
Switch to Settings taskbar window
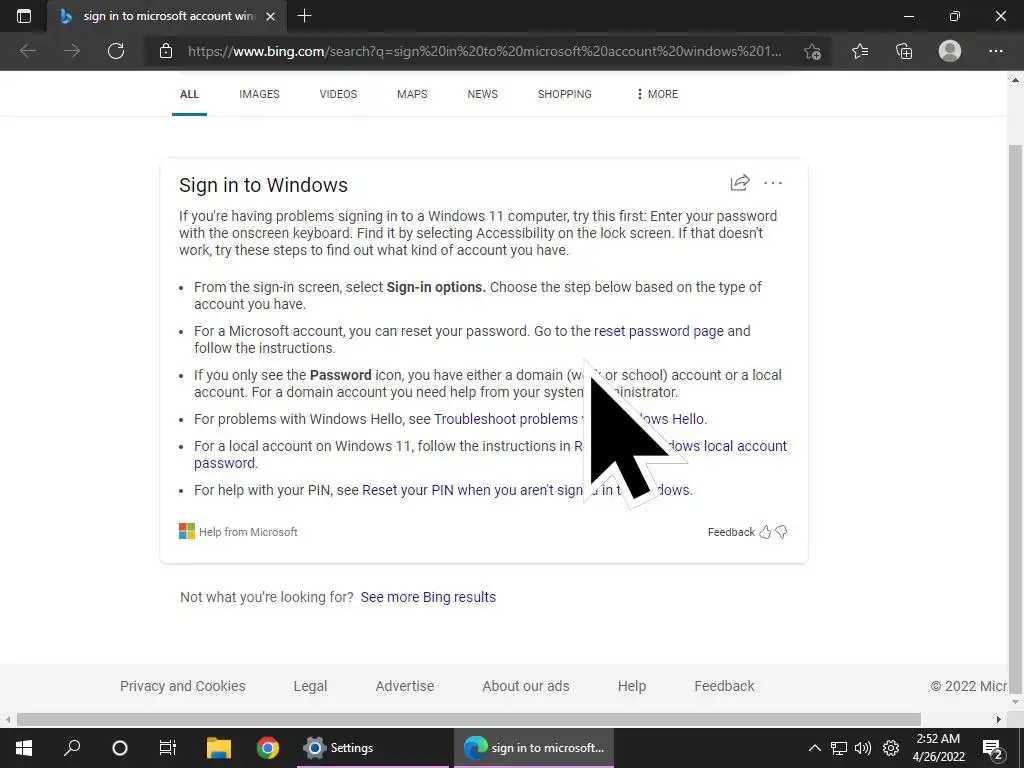[372, 748]
